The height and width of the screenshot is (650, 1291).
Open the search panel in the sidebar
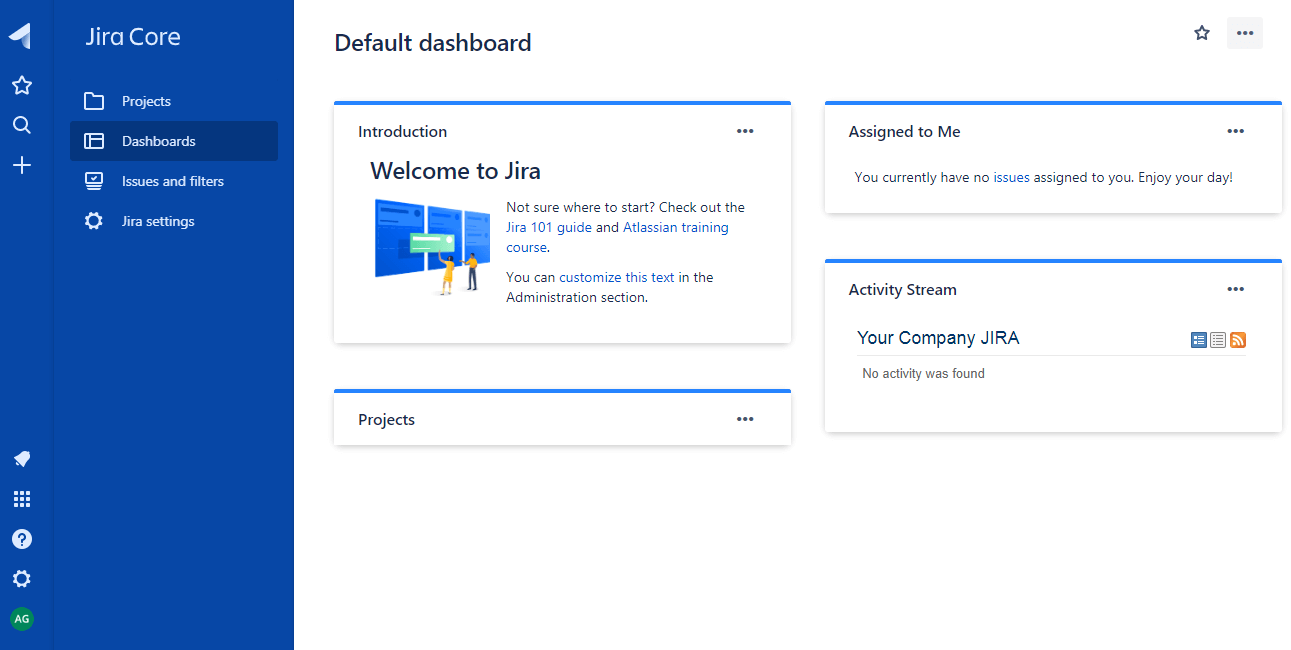(21, 125)
